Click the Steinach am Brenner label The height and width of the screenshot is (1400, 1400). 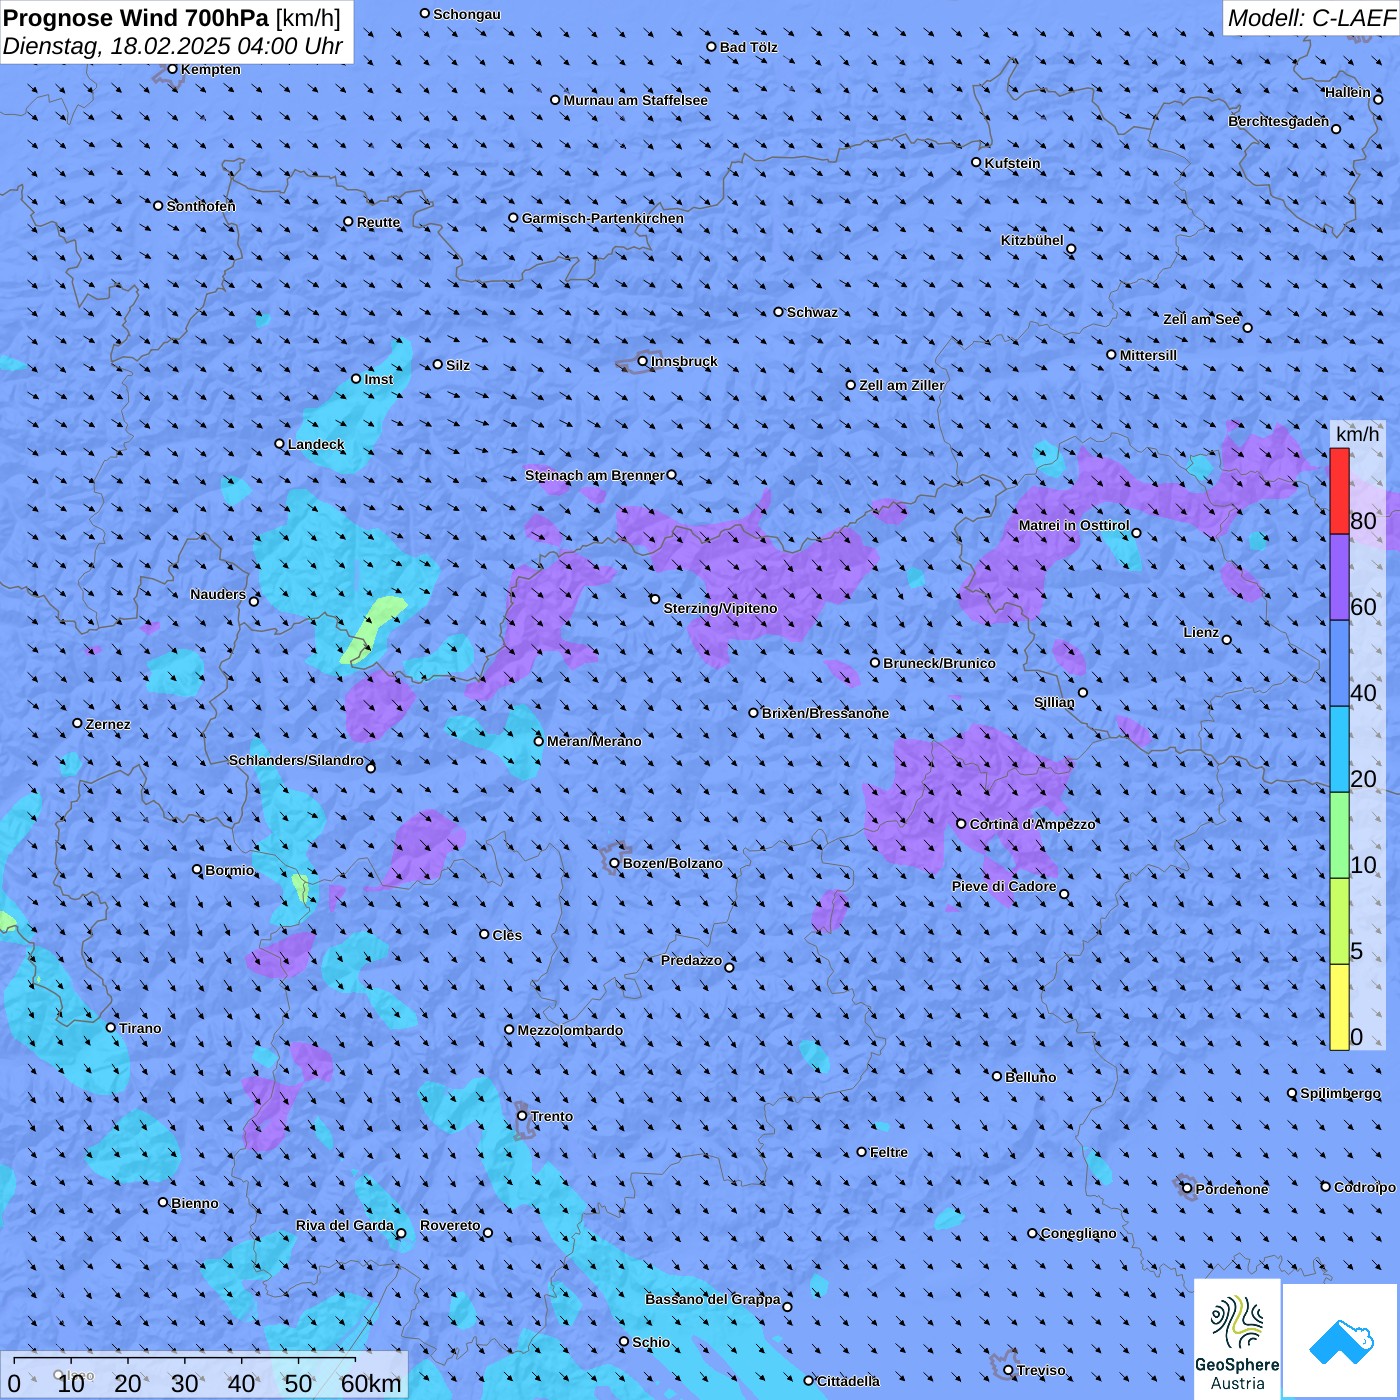pyautogui.click(x=595, y=475)
